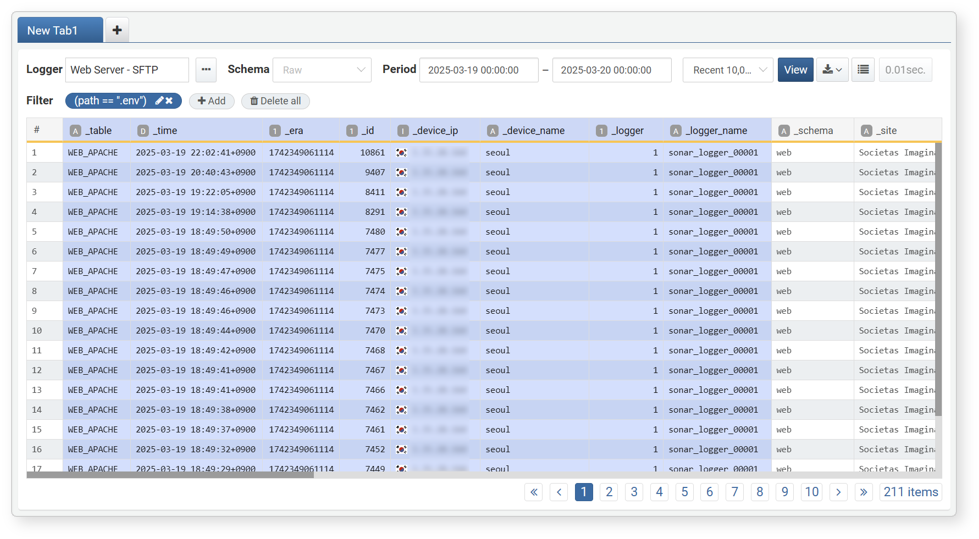Screen dimensions: 979x539
Task: Edit the period end date field
Action: [x=612, y=70]
